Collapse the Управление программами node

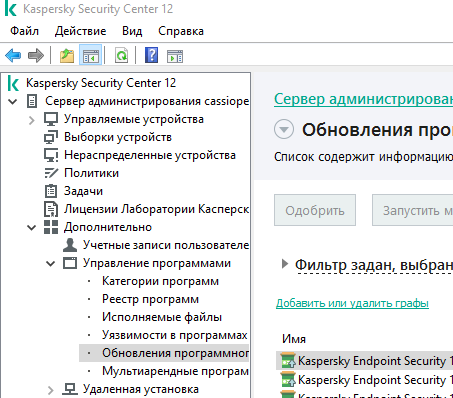(51, 264)
